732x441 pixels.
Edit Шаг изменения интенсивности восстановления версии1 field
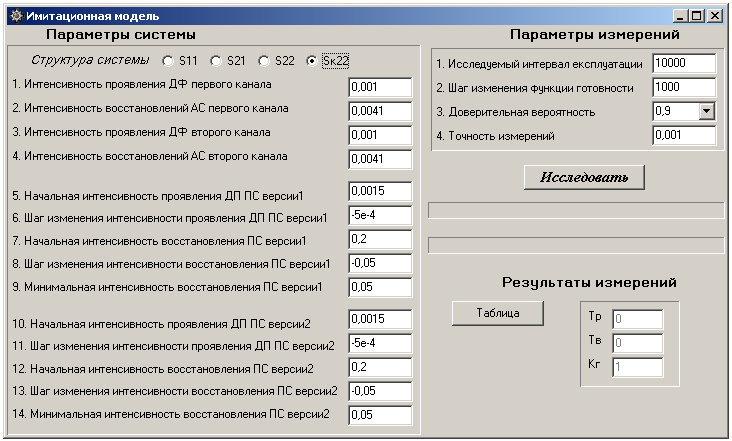(380, 263)
